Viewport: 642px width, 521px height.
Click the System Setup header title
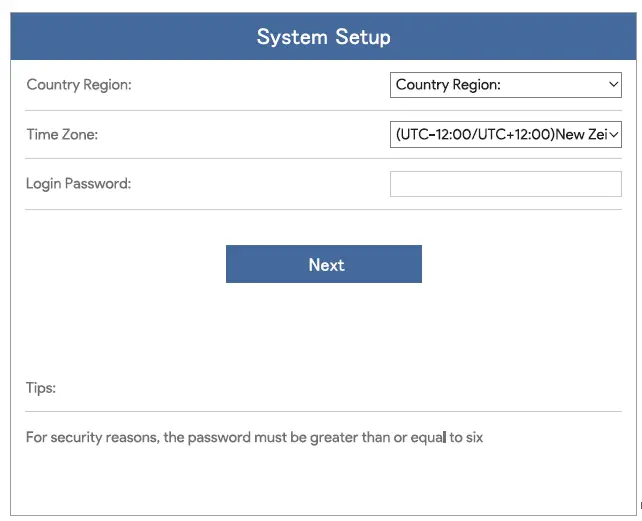point(323,37)
